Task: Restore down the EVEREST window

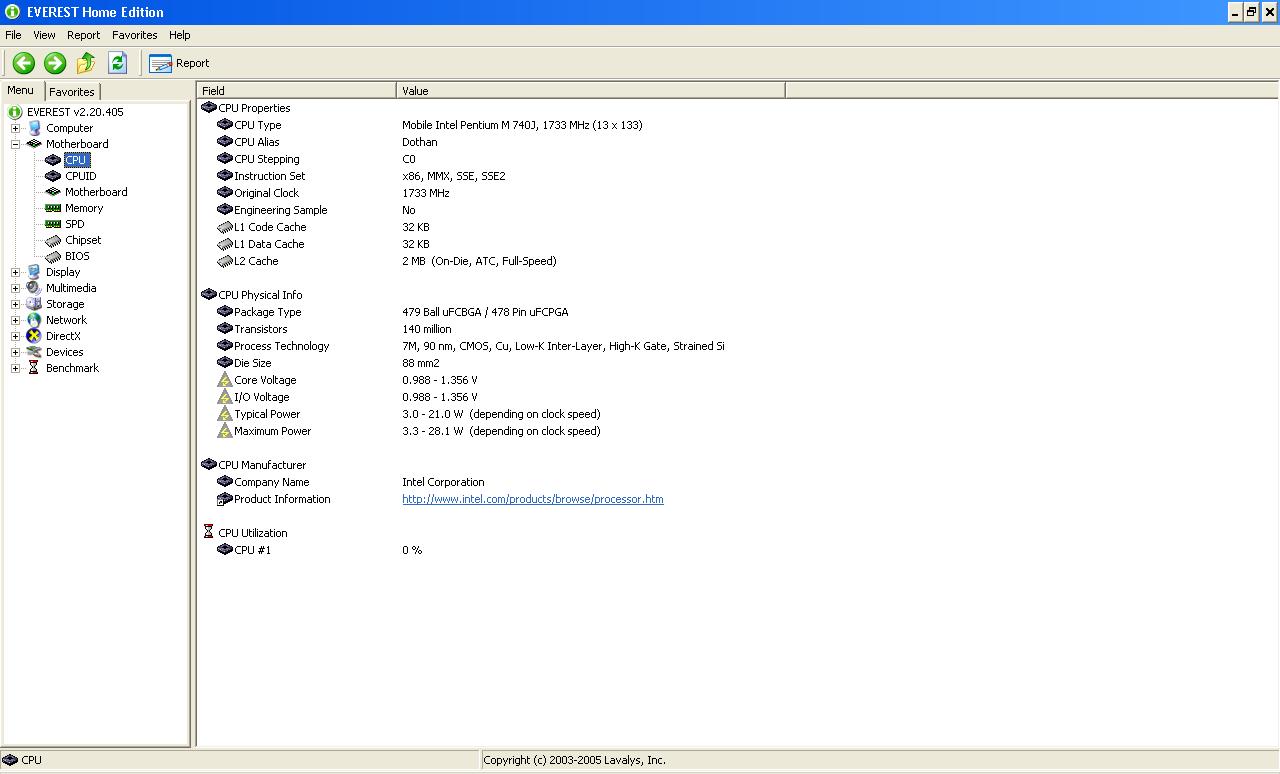Action: (1251, 12)
